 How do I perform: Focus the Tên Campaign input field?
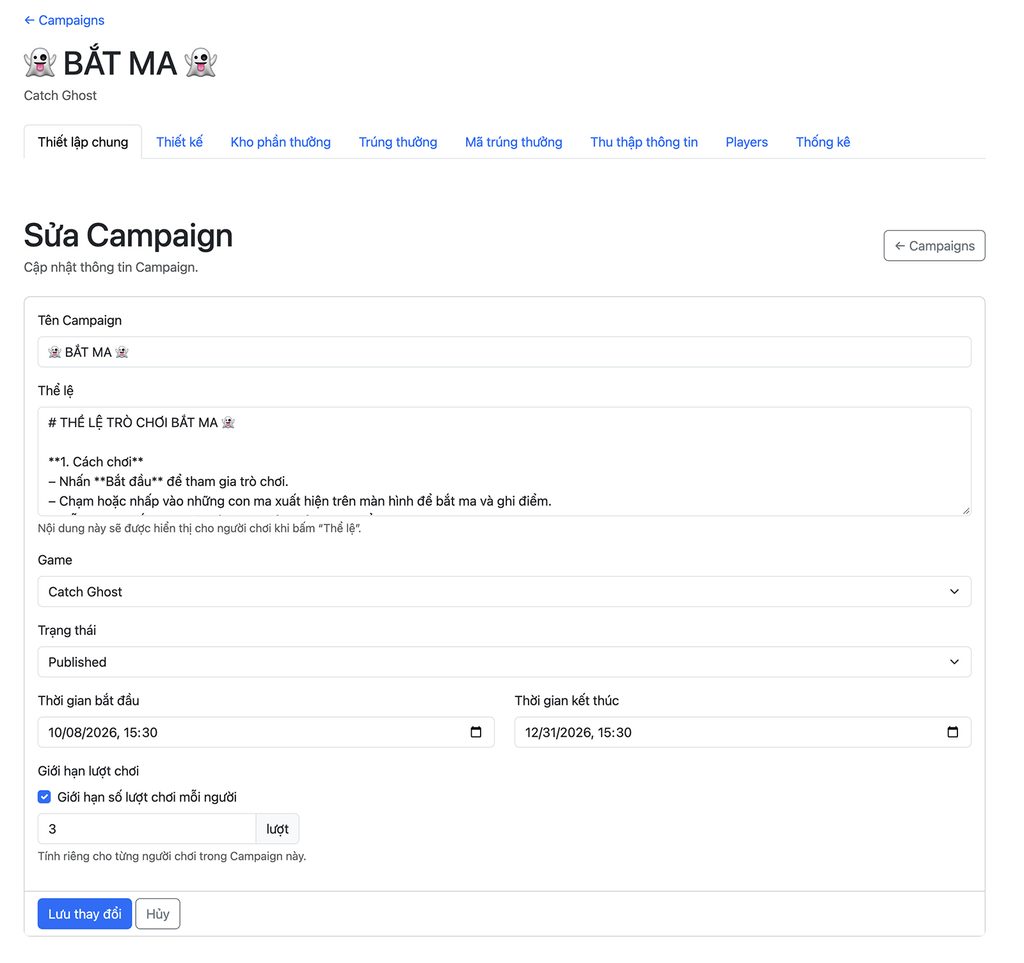coord(504,352)
